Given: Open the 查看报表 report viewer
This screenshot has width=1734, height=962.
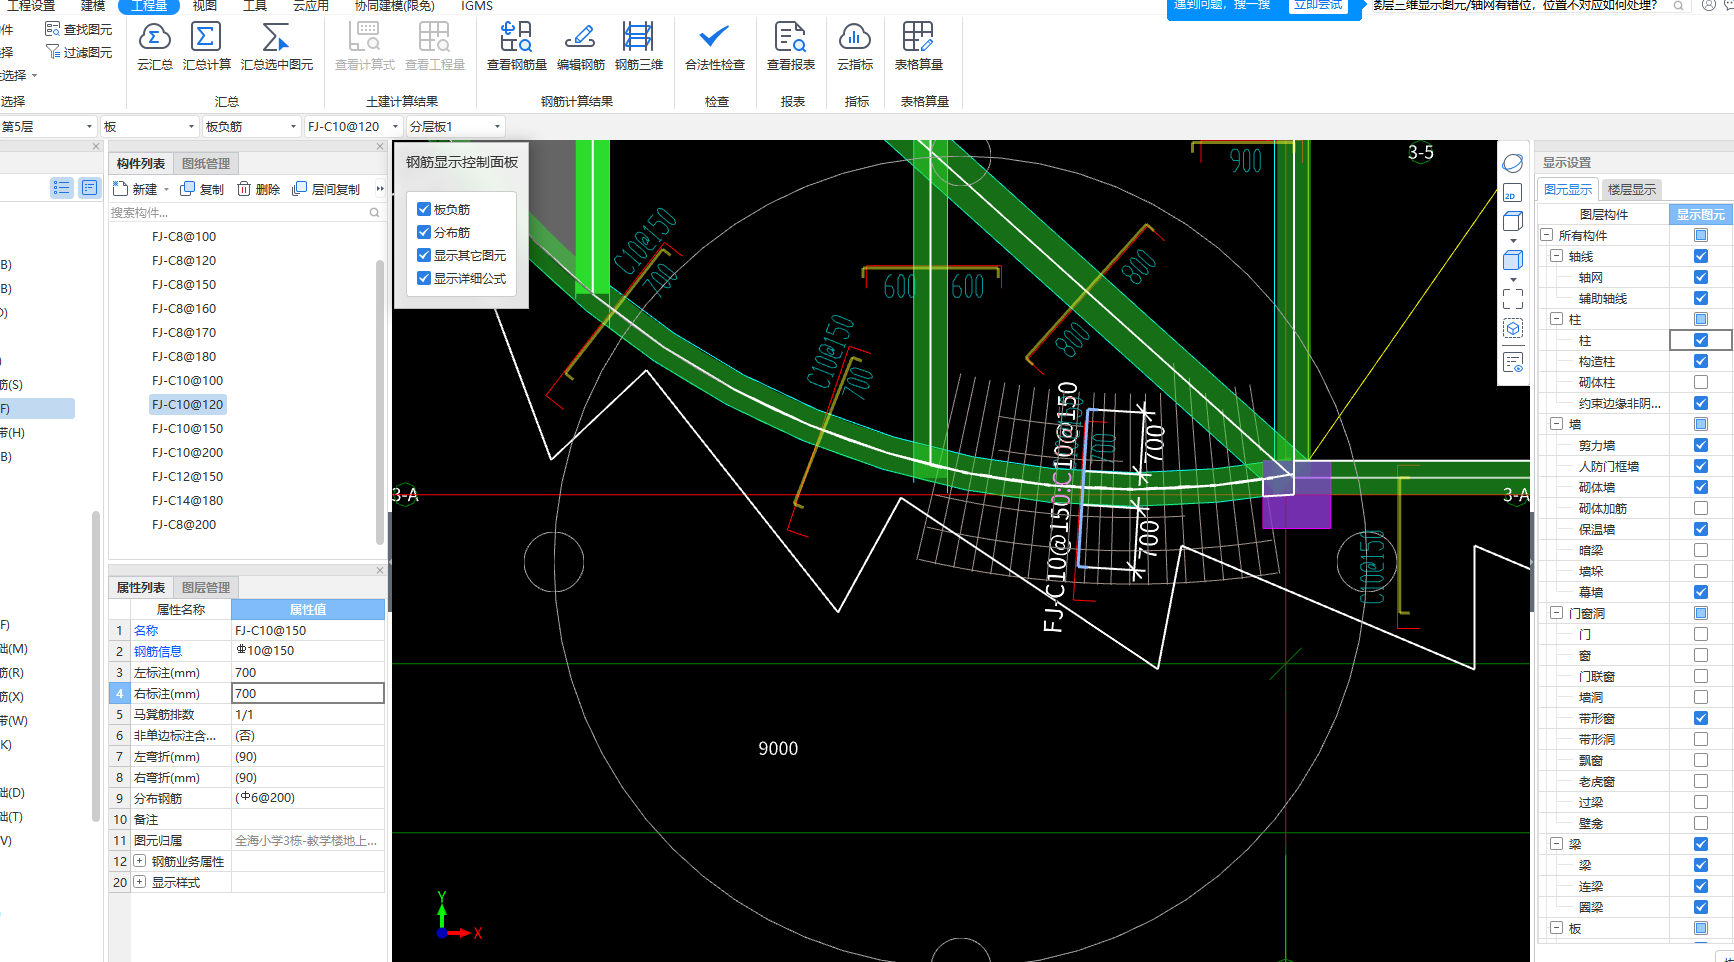Looking at the screenshot, I should point(790,46).
